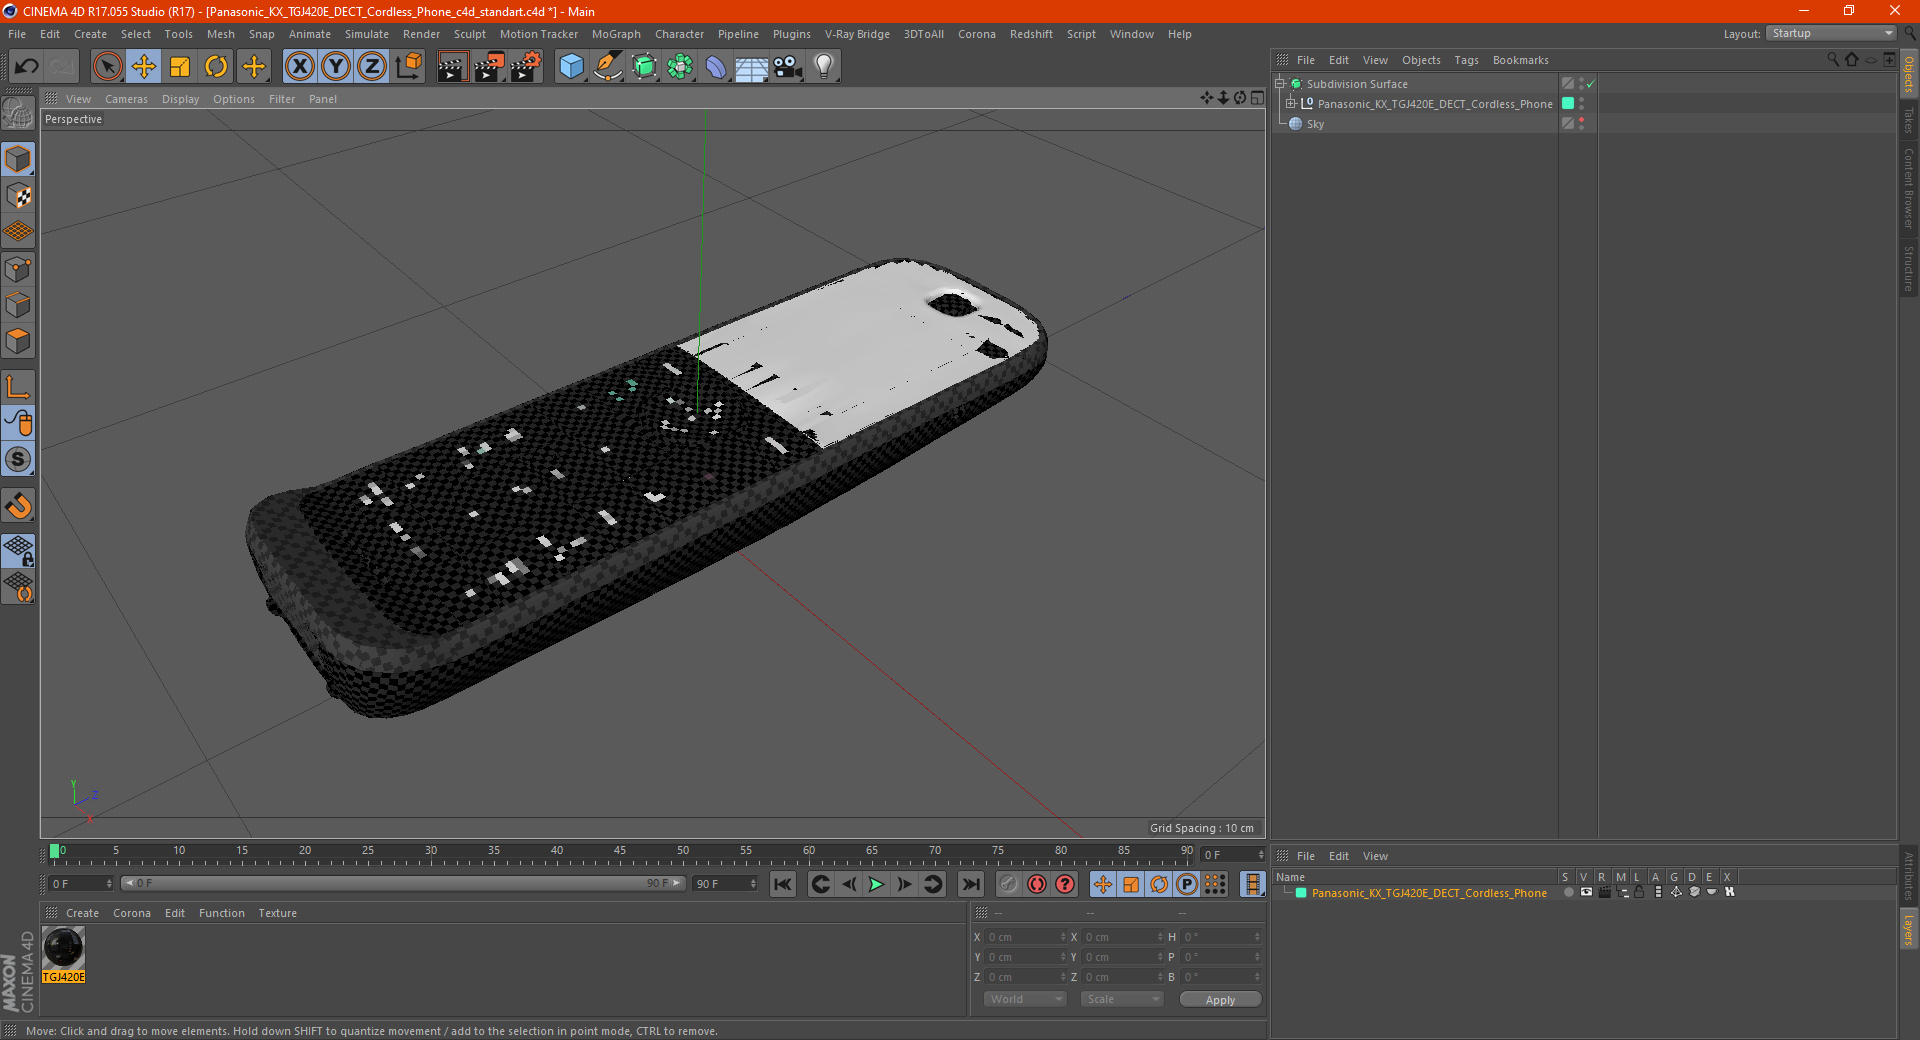Open the V-Ray Bridge menu
1920x1040 pixels.
(857, 34)
